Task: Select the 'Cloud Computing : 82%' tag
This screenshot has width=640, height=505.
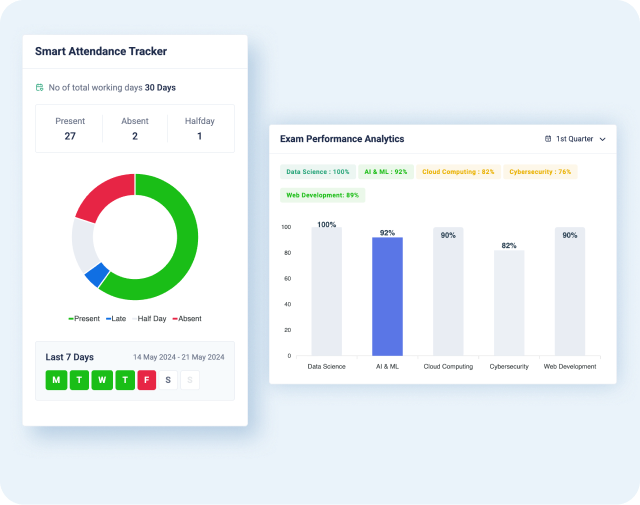Action: point(458,172)
